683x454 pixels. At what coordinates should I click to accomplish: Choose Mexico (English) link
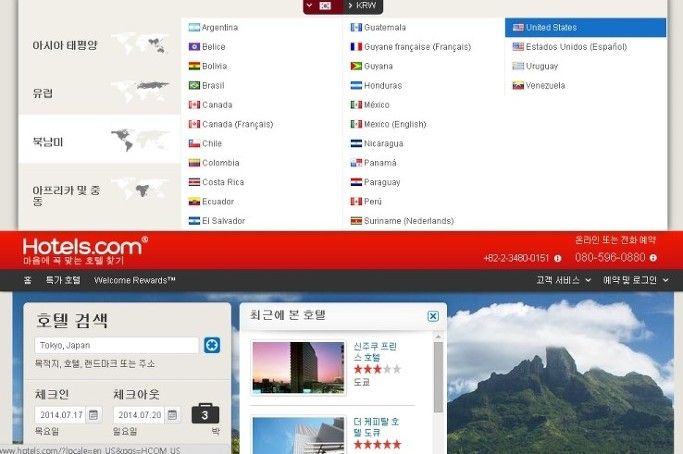tap(395, 124)
